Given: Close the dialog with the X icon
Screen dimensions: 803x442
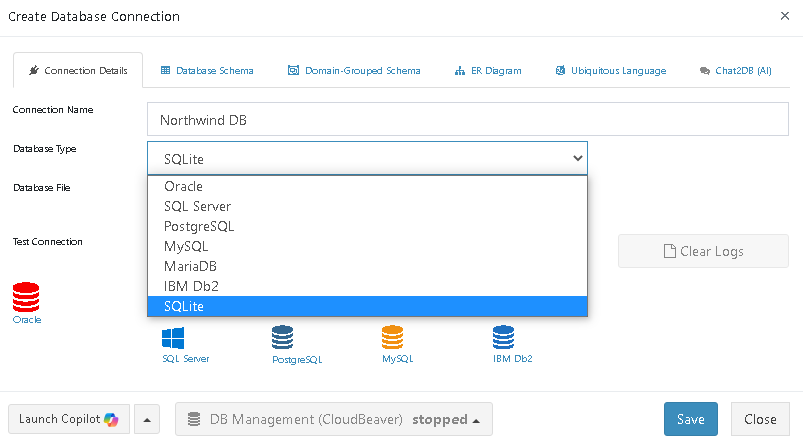Looking at the screenshot, I should click(x=783, y=16).
